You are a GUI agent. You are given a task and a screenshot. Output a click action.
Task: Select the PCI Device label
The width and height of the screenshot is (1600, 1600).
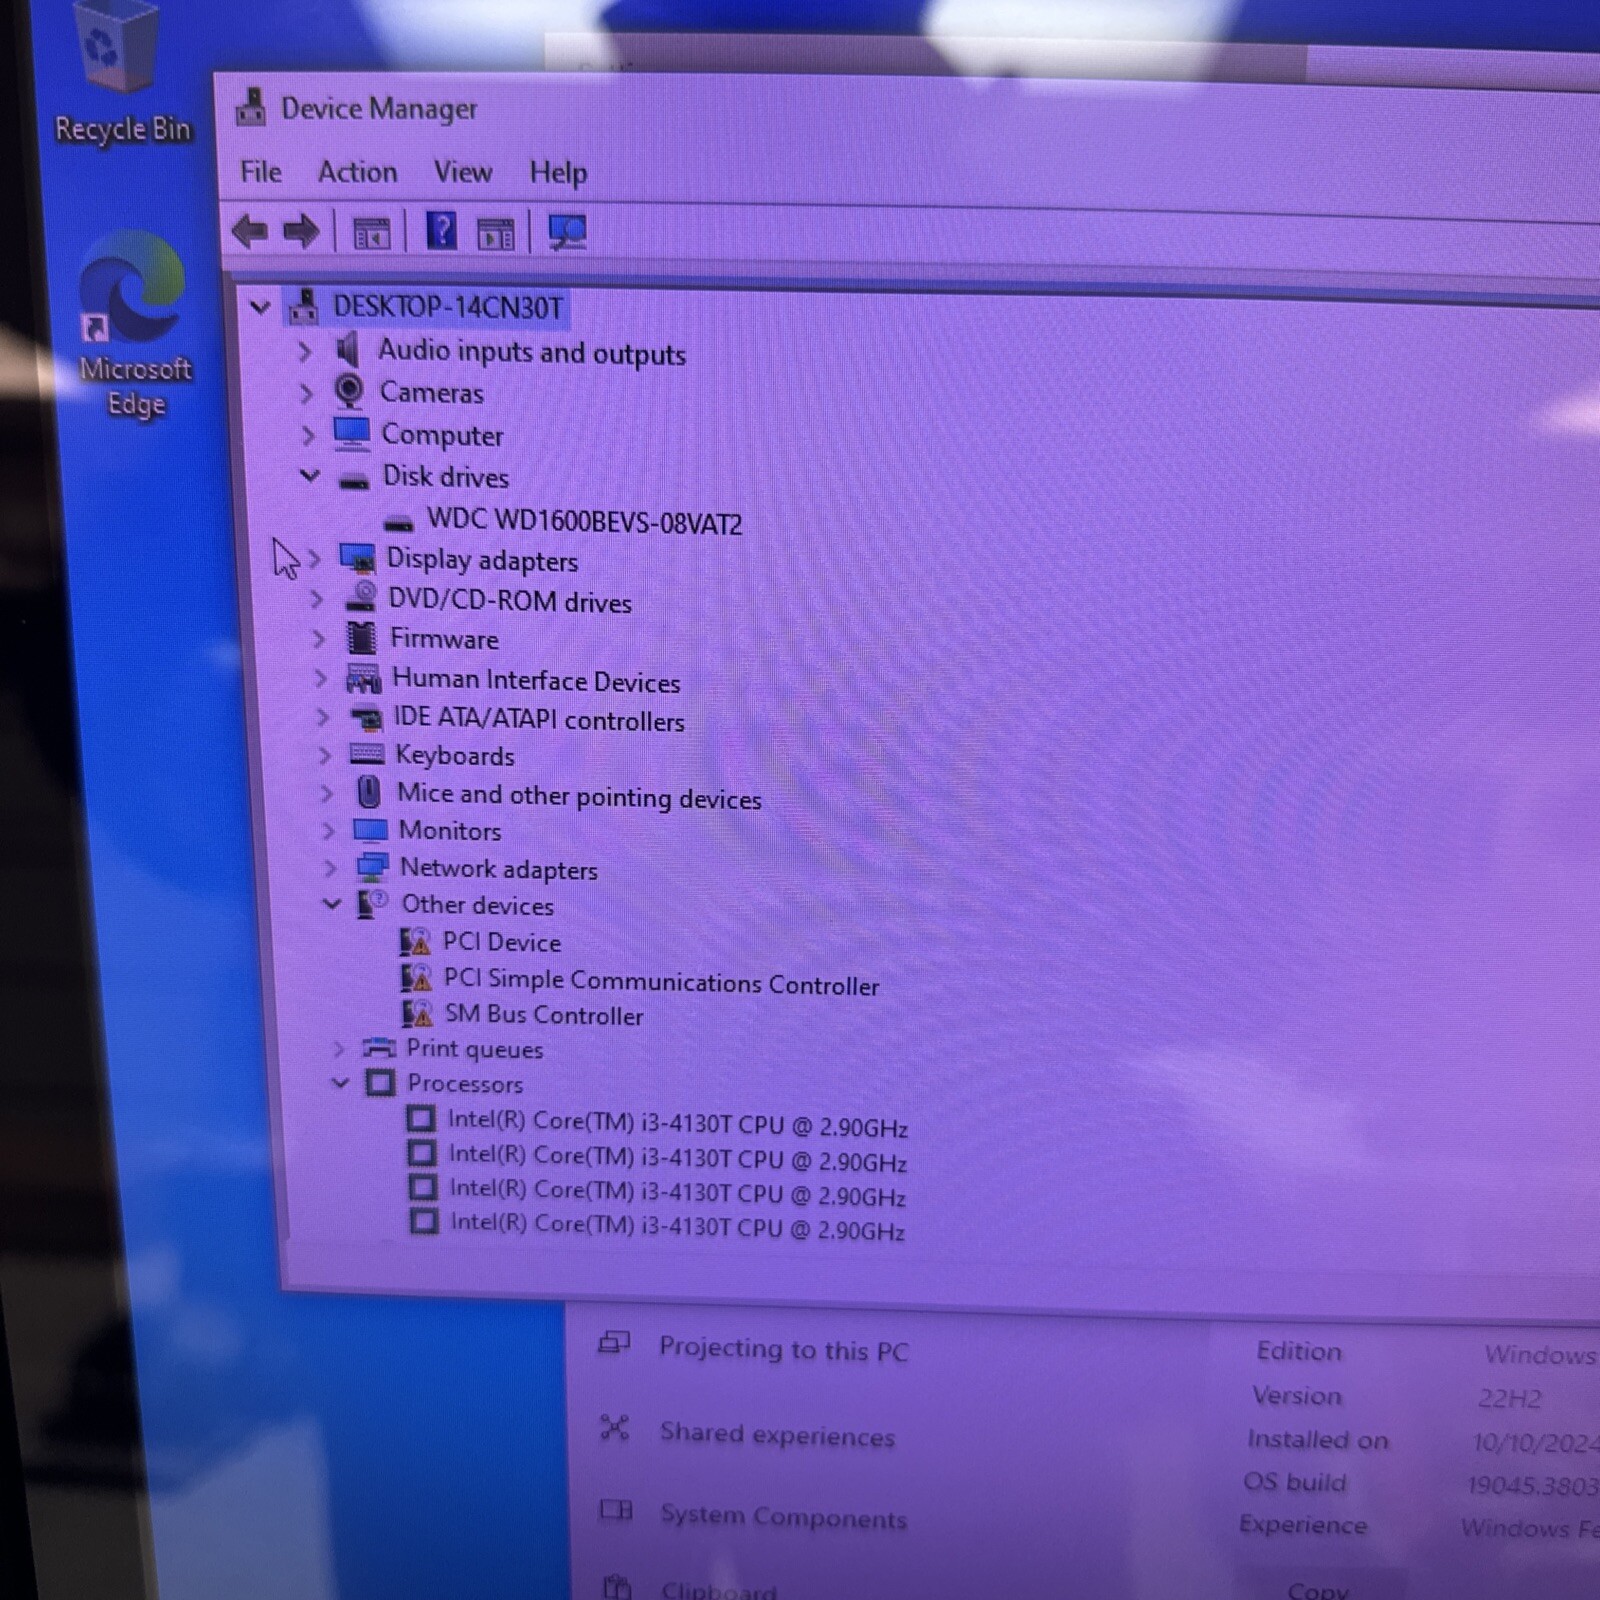[x=502, y=942]
